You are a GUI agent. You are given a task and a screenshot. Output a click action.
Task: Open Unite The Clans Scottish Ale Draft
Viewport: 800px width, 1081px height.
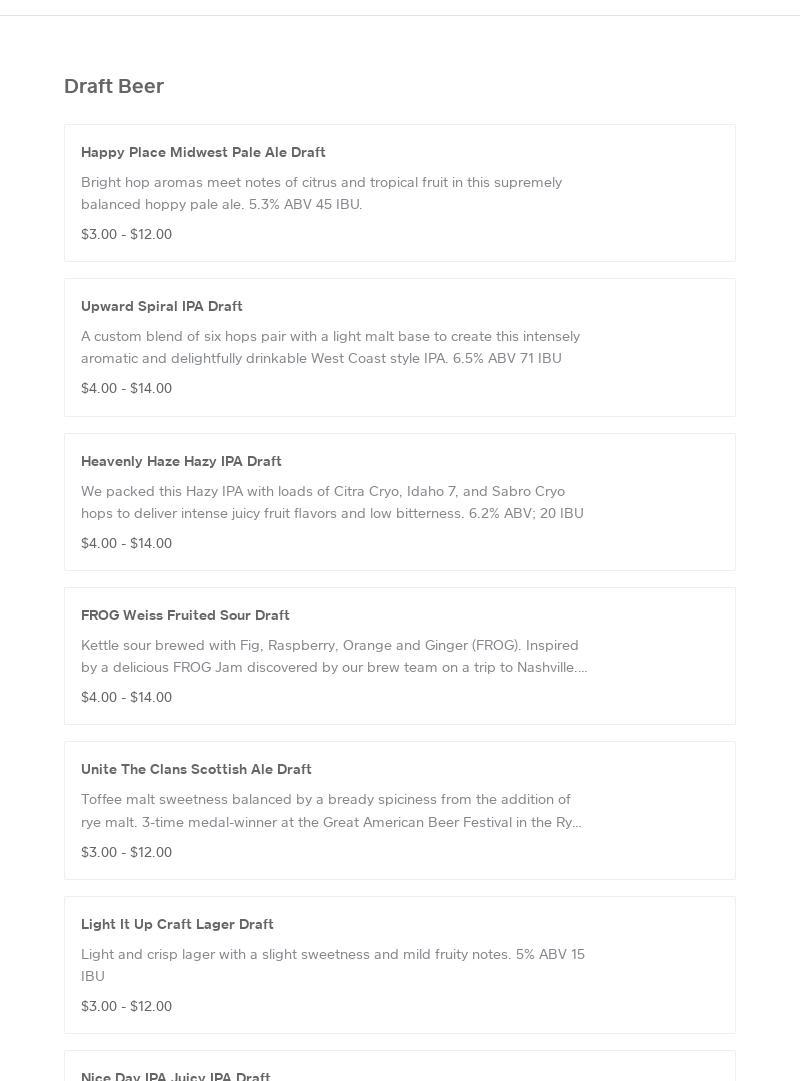[196, 769]
